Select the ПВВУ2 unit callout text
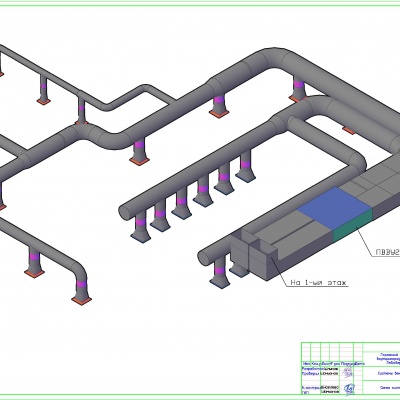The height and width of the screenshot is (400, 400). (x=388, y=252)
